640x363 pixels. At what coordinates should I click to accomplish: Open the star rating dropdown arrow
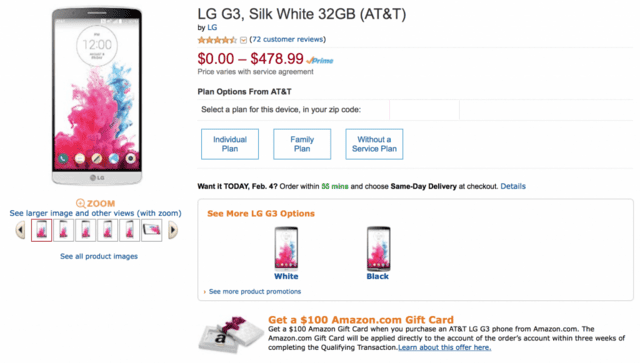[243, 40]
